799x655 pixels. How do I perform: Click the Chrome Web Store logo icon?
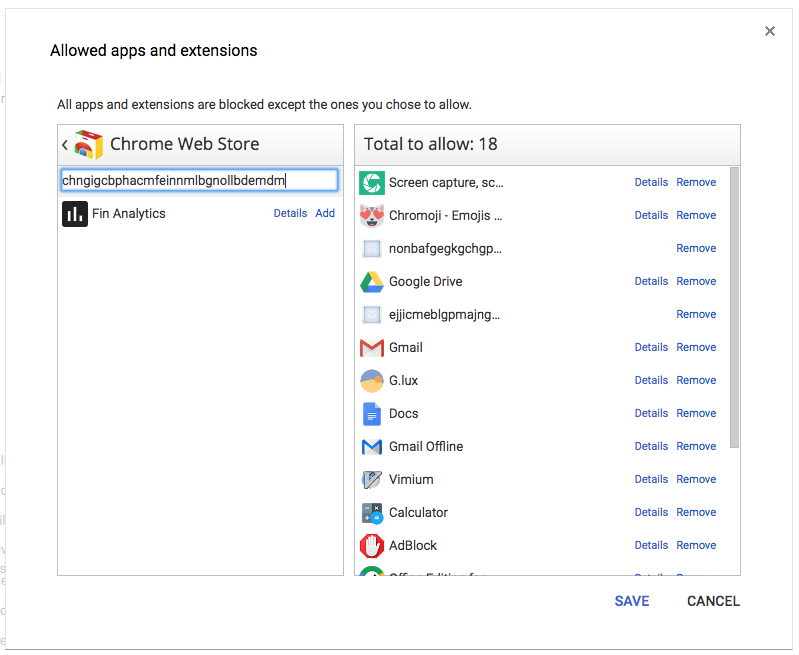tap(89, 145)
